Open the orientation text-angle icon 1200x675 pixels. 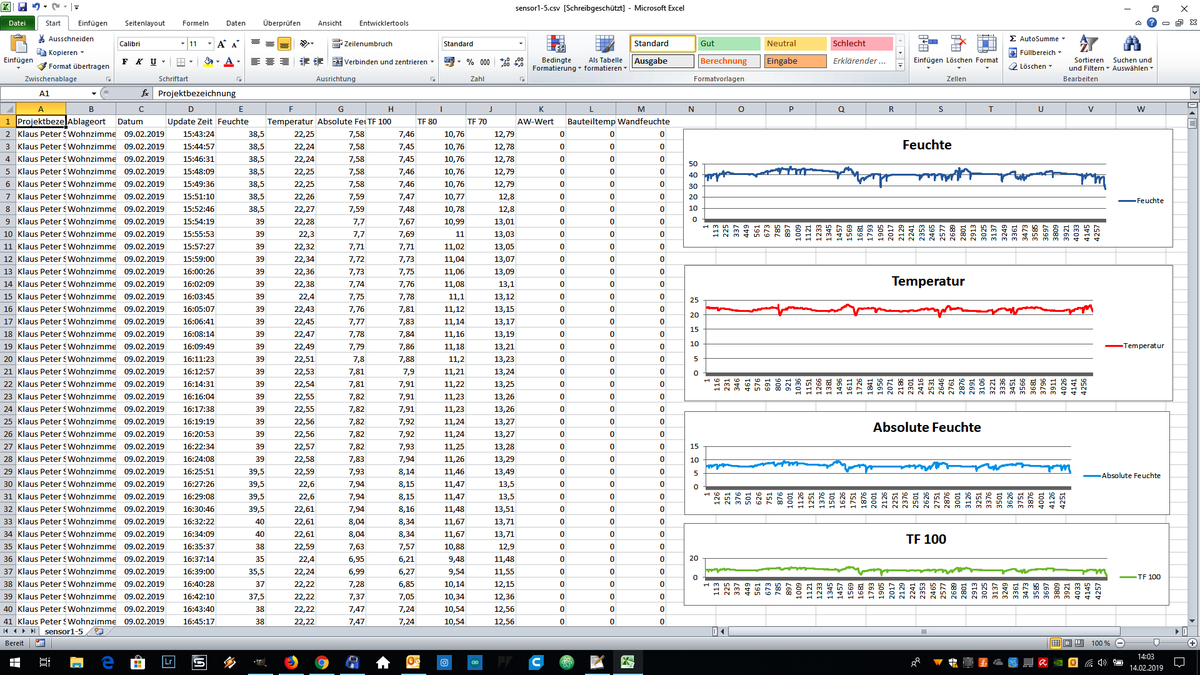pos(307,44)
